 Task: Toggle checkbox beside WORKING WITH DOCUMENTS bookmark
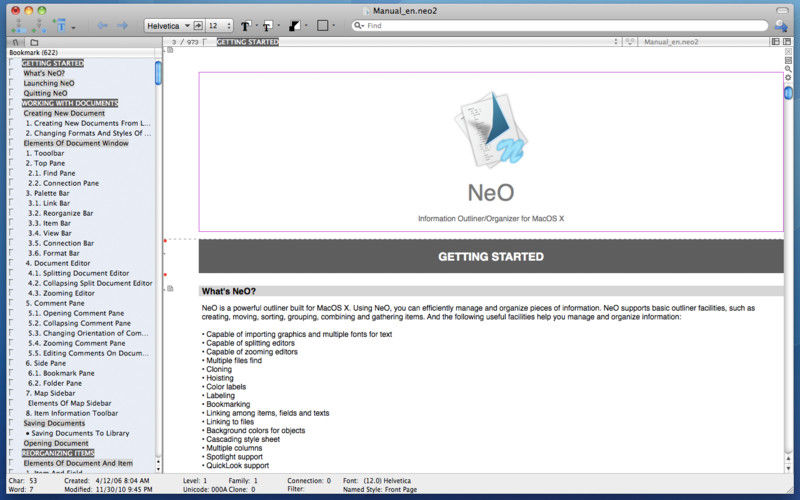(12, 103)
